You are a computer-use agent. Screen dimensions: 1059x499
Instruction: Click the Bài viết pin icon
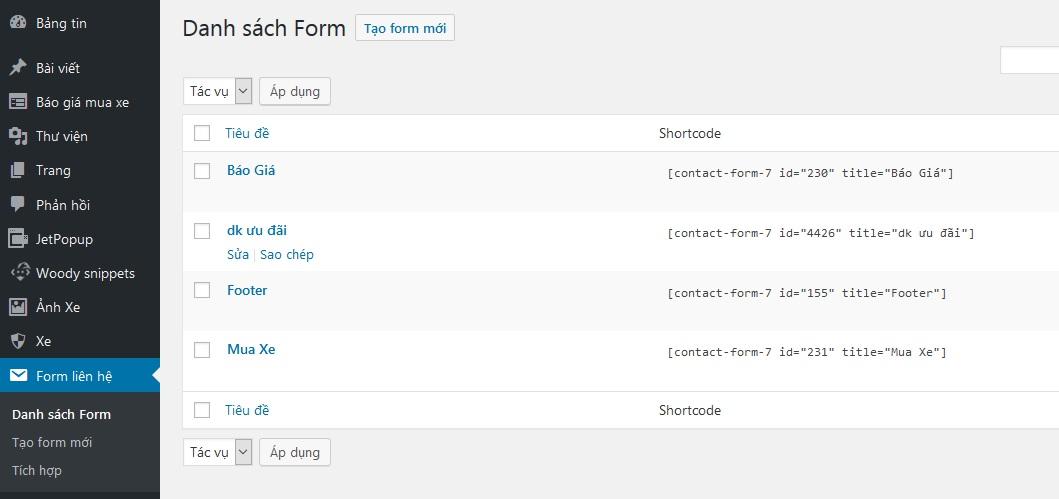[18, 68]
